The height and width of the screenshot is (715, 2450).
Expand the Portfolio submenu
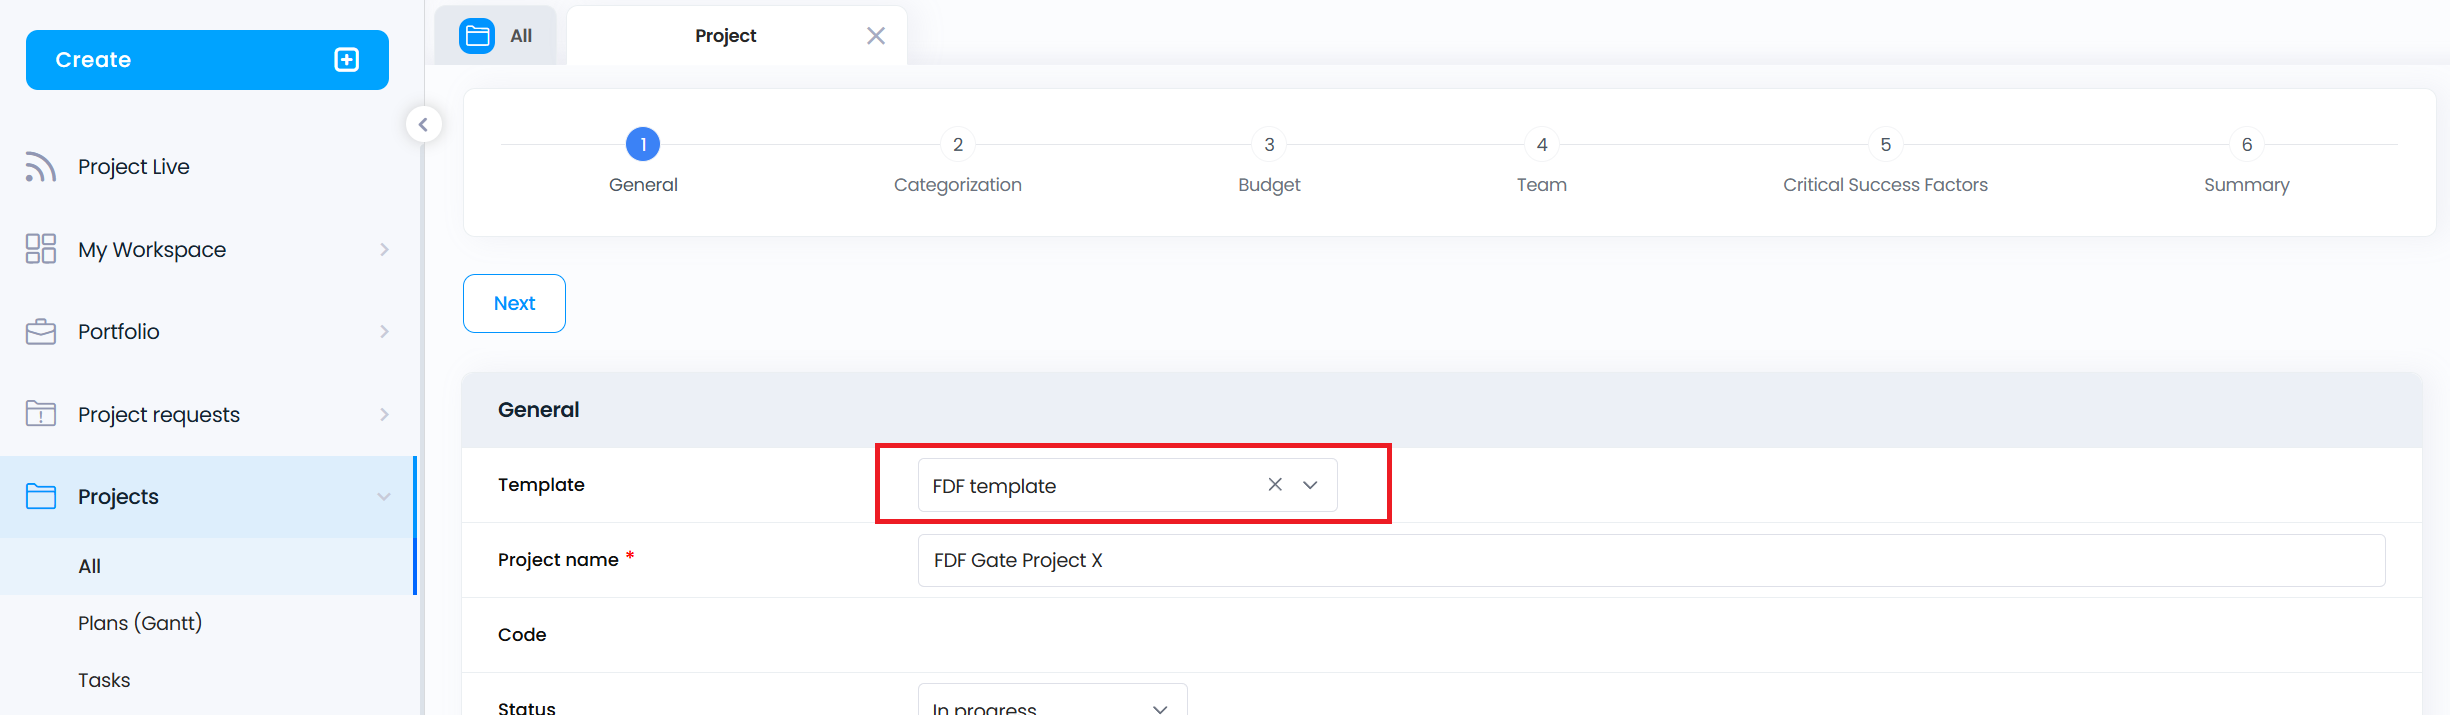384,332
